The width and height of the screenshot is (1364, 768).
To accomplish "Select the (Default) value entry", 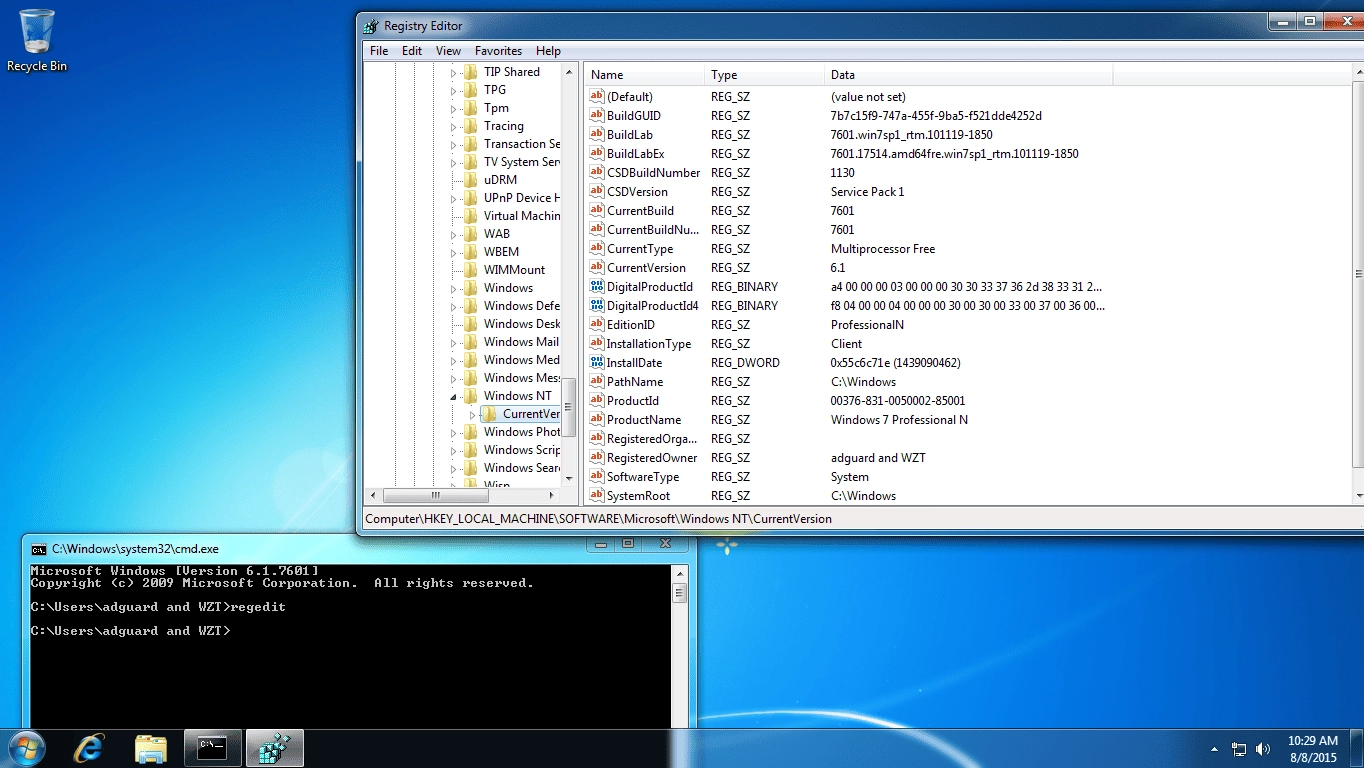I will point(630,97).
